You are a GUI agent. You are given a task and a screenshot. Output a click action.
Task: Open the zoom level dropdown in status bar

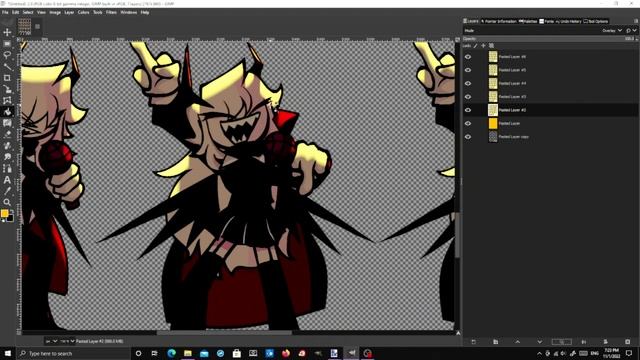(67, 341)
